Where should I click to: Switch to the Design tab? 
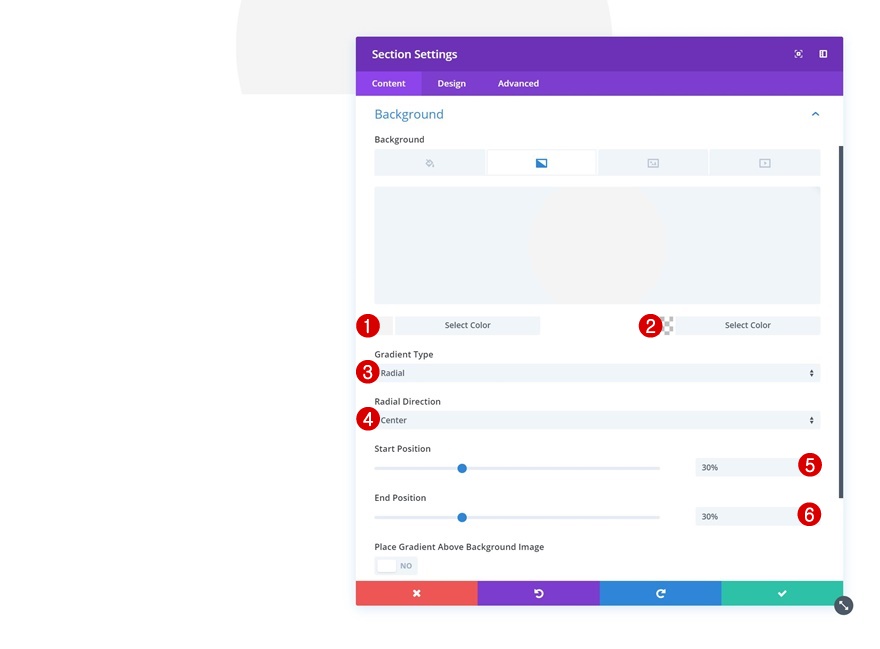tap(451, 83)
